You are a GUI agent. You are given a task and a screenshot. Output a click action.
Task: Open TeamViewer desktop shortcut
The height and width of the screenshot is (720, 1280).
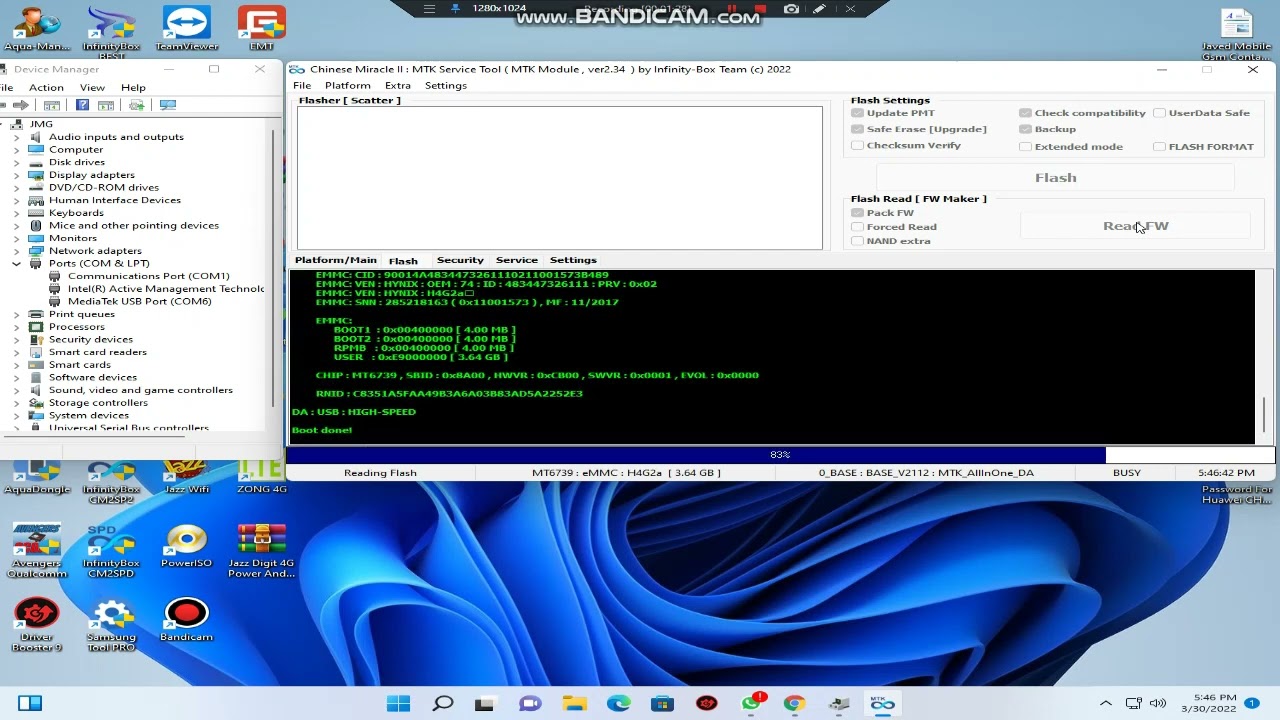[186, 28]
